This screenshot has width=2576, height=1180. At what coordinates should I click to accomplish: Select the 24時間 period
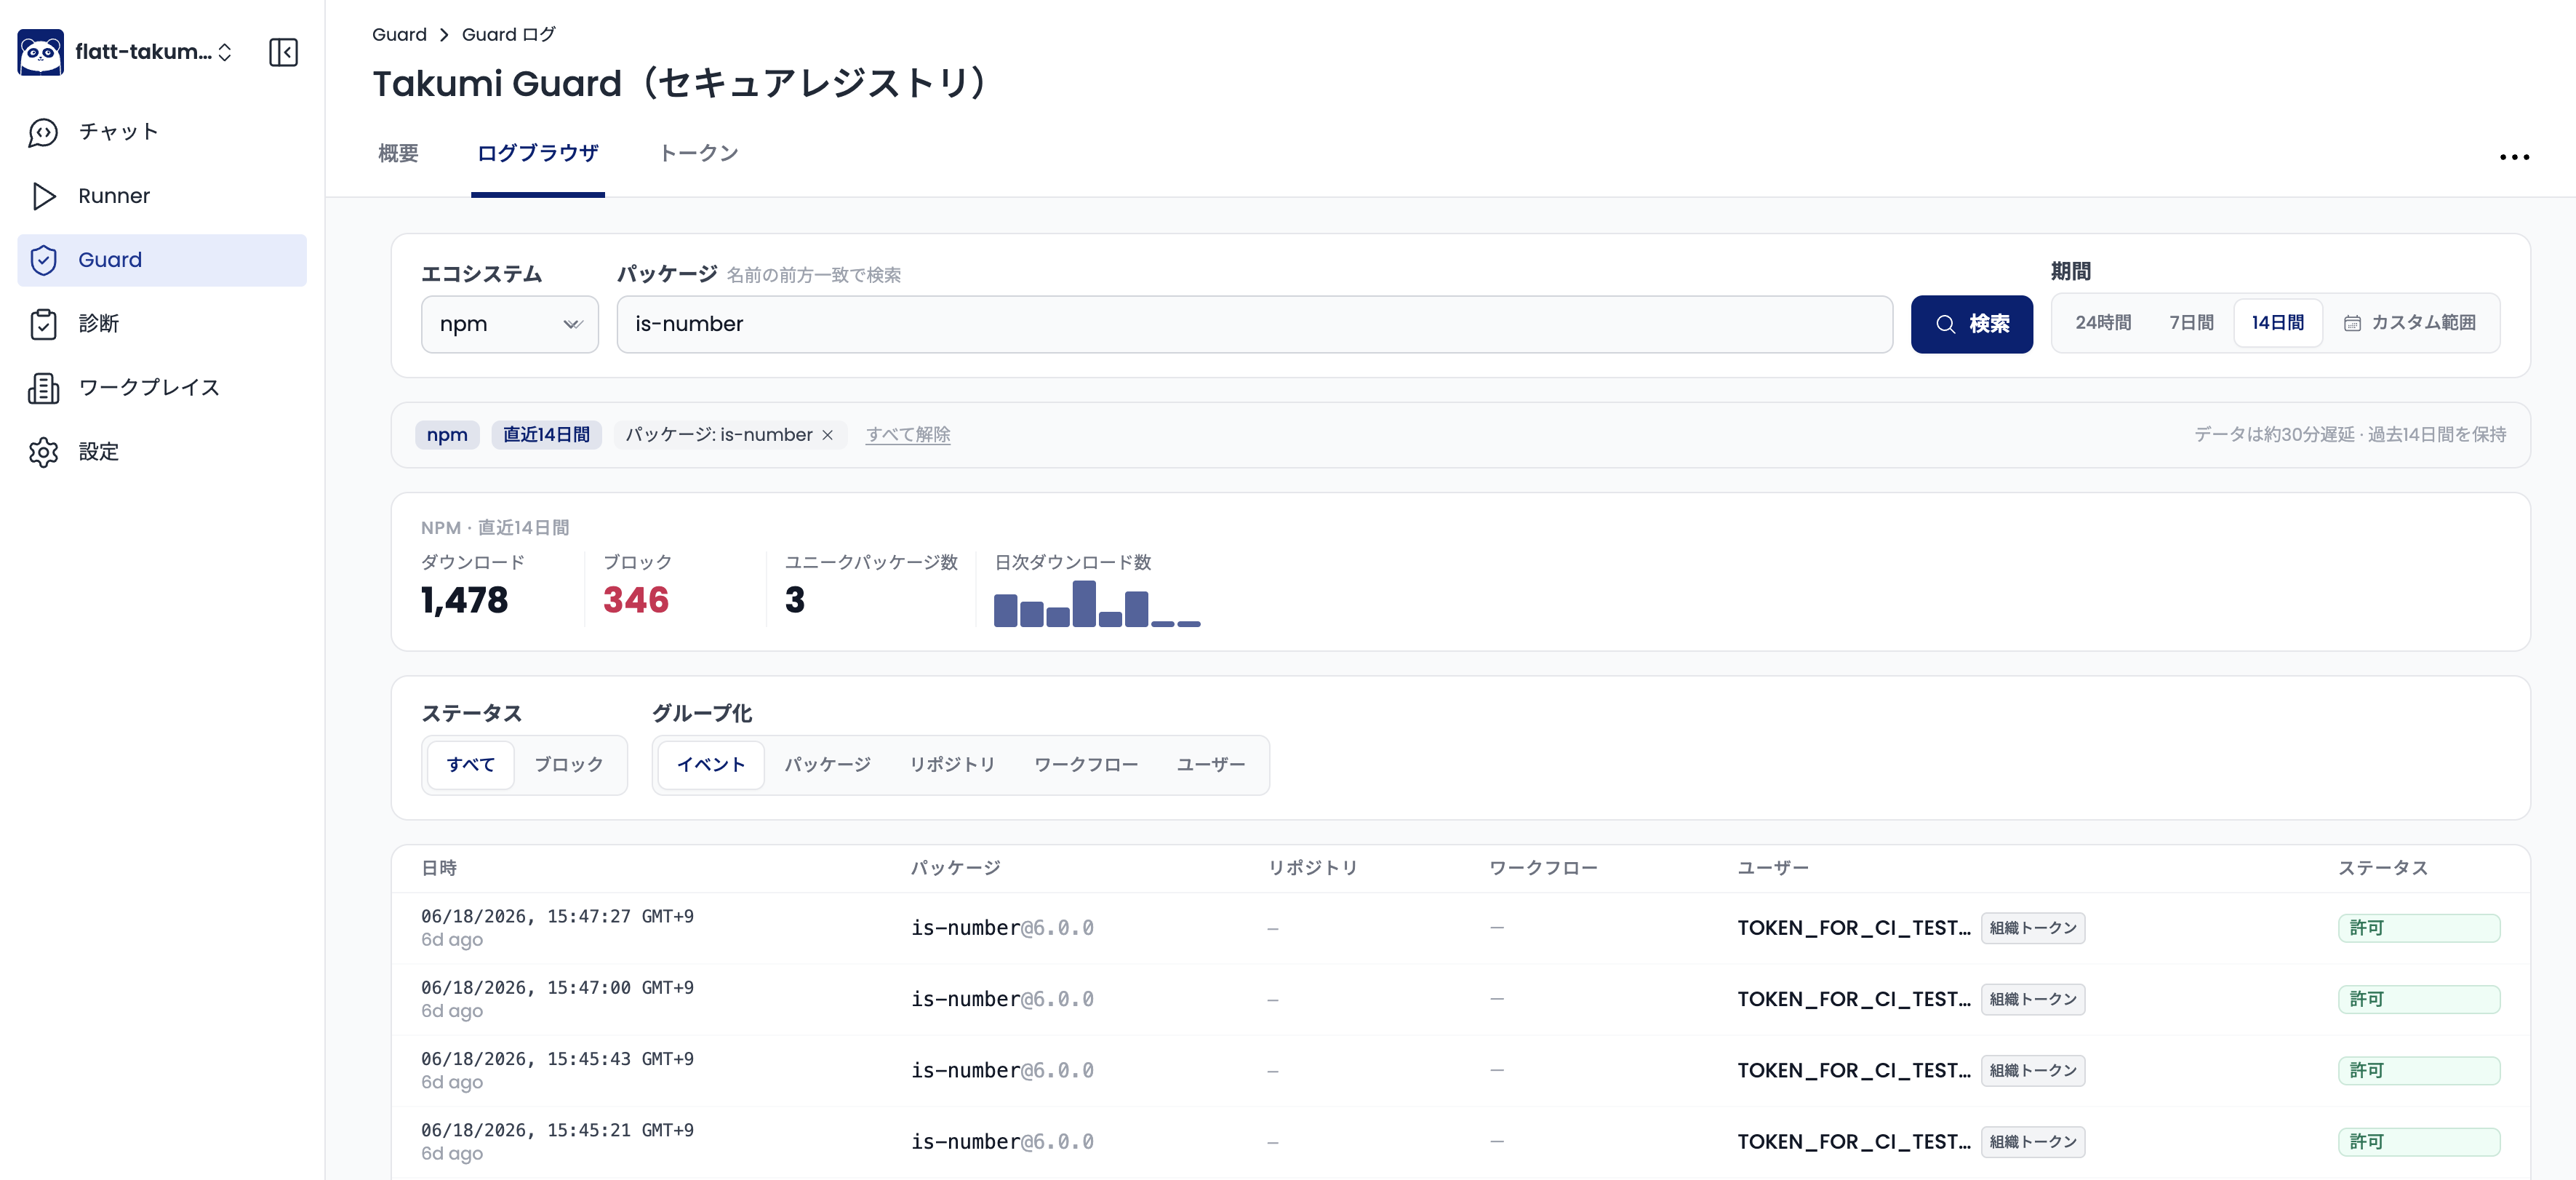[2103, 323]
